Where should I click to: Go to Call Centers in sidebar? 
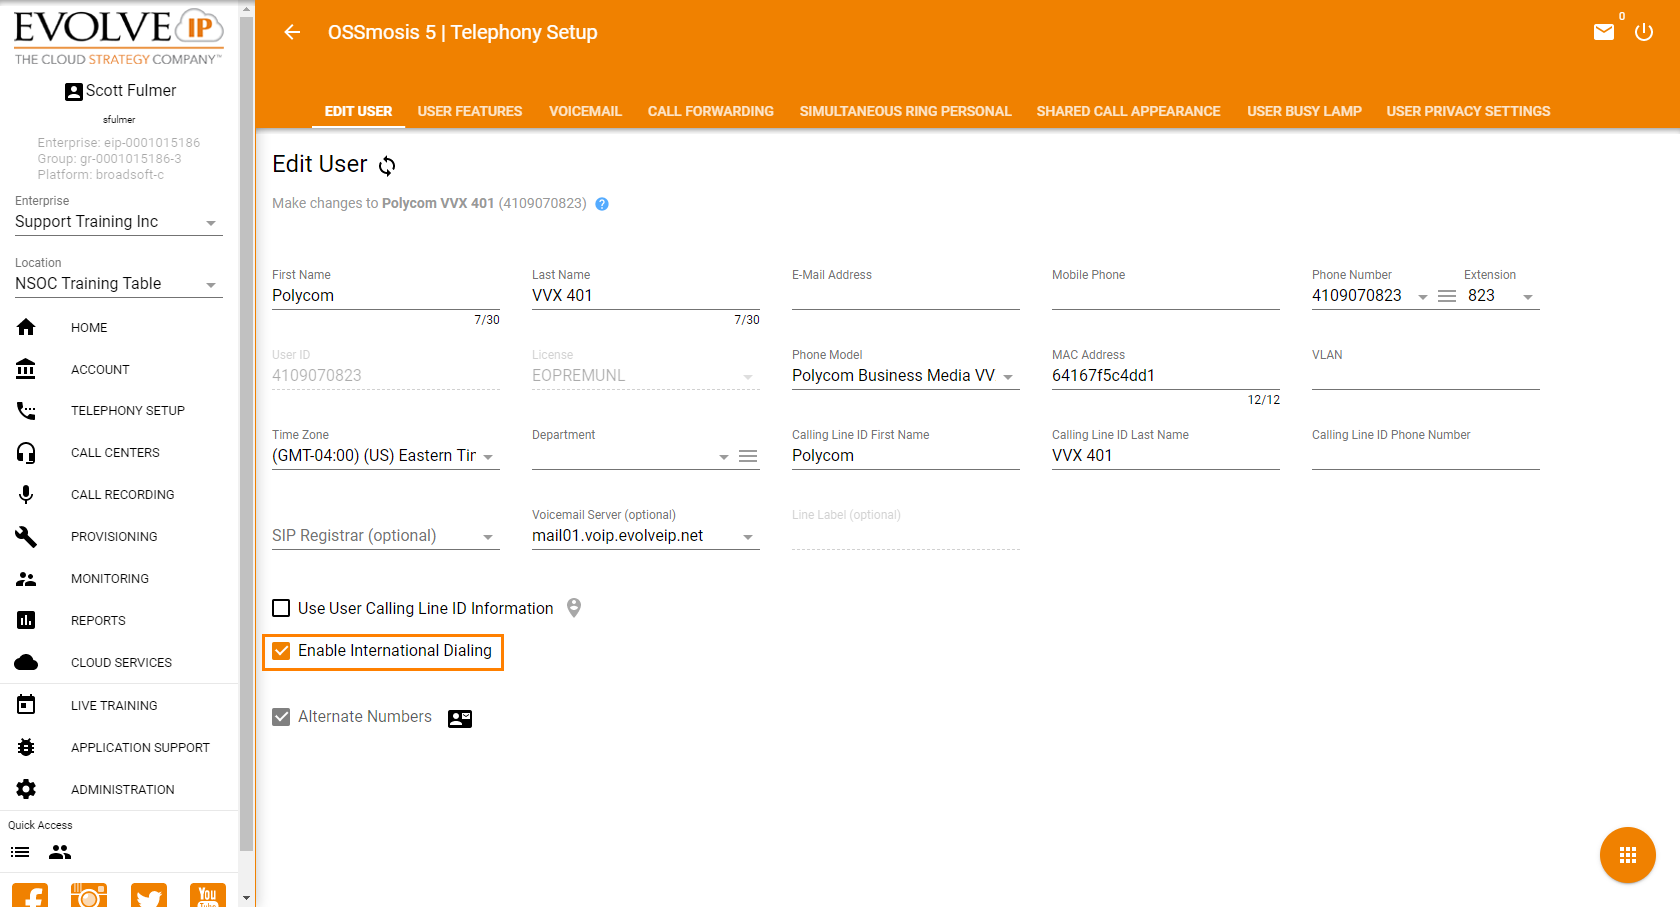(115, 453)
